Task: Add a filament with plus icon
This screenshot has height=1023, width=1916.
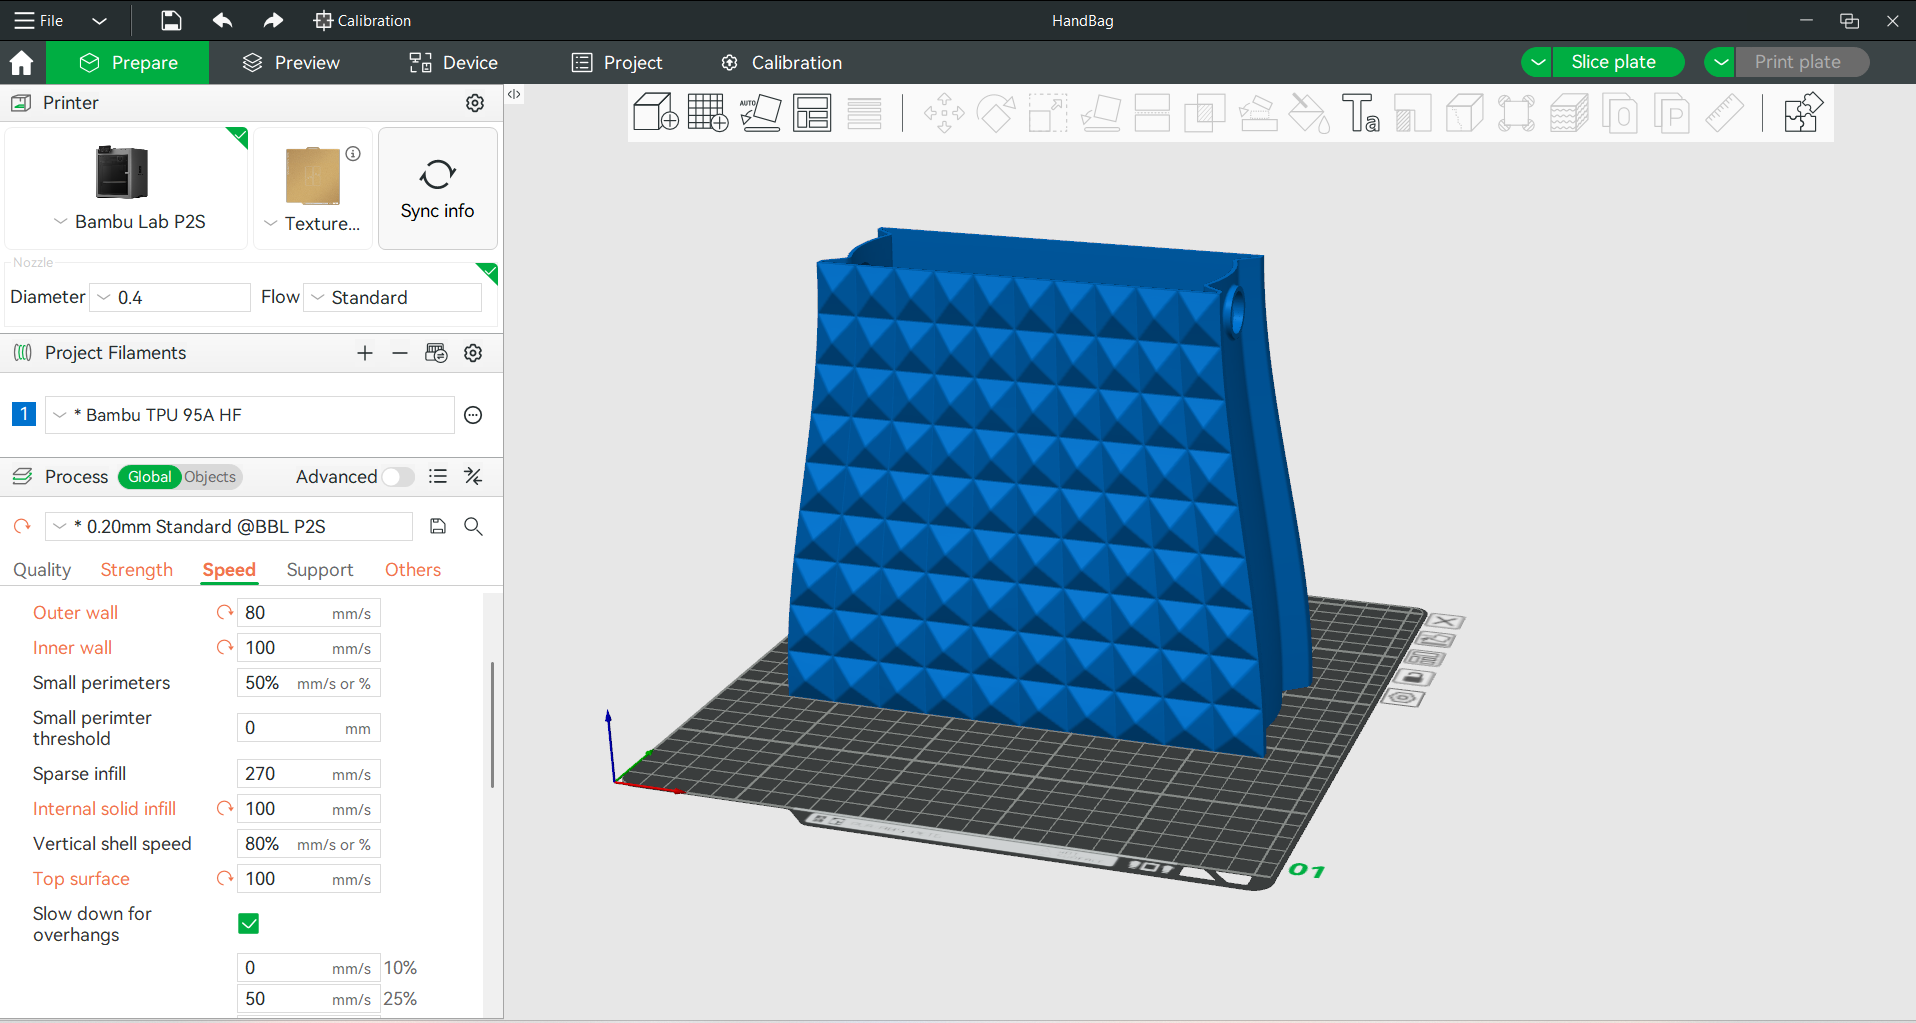Action: [x=365, y=353]
